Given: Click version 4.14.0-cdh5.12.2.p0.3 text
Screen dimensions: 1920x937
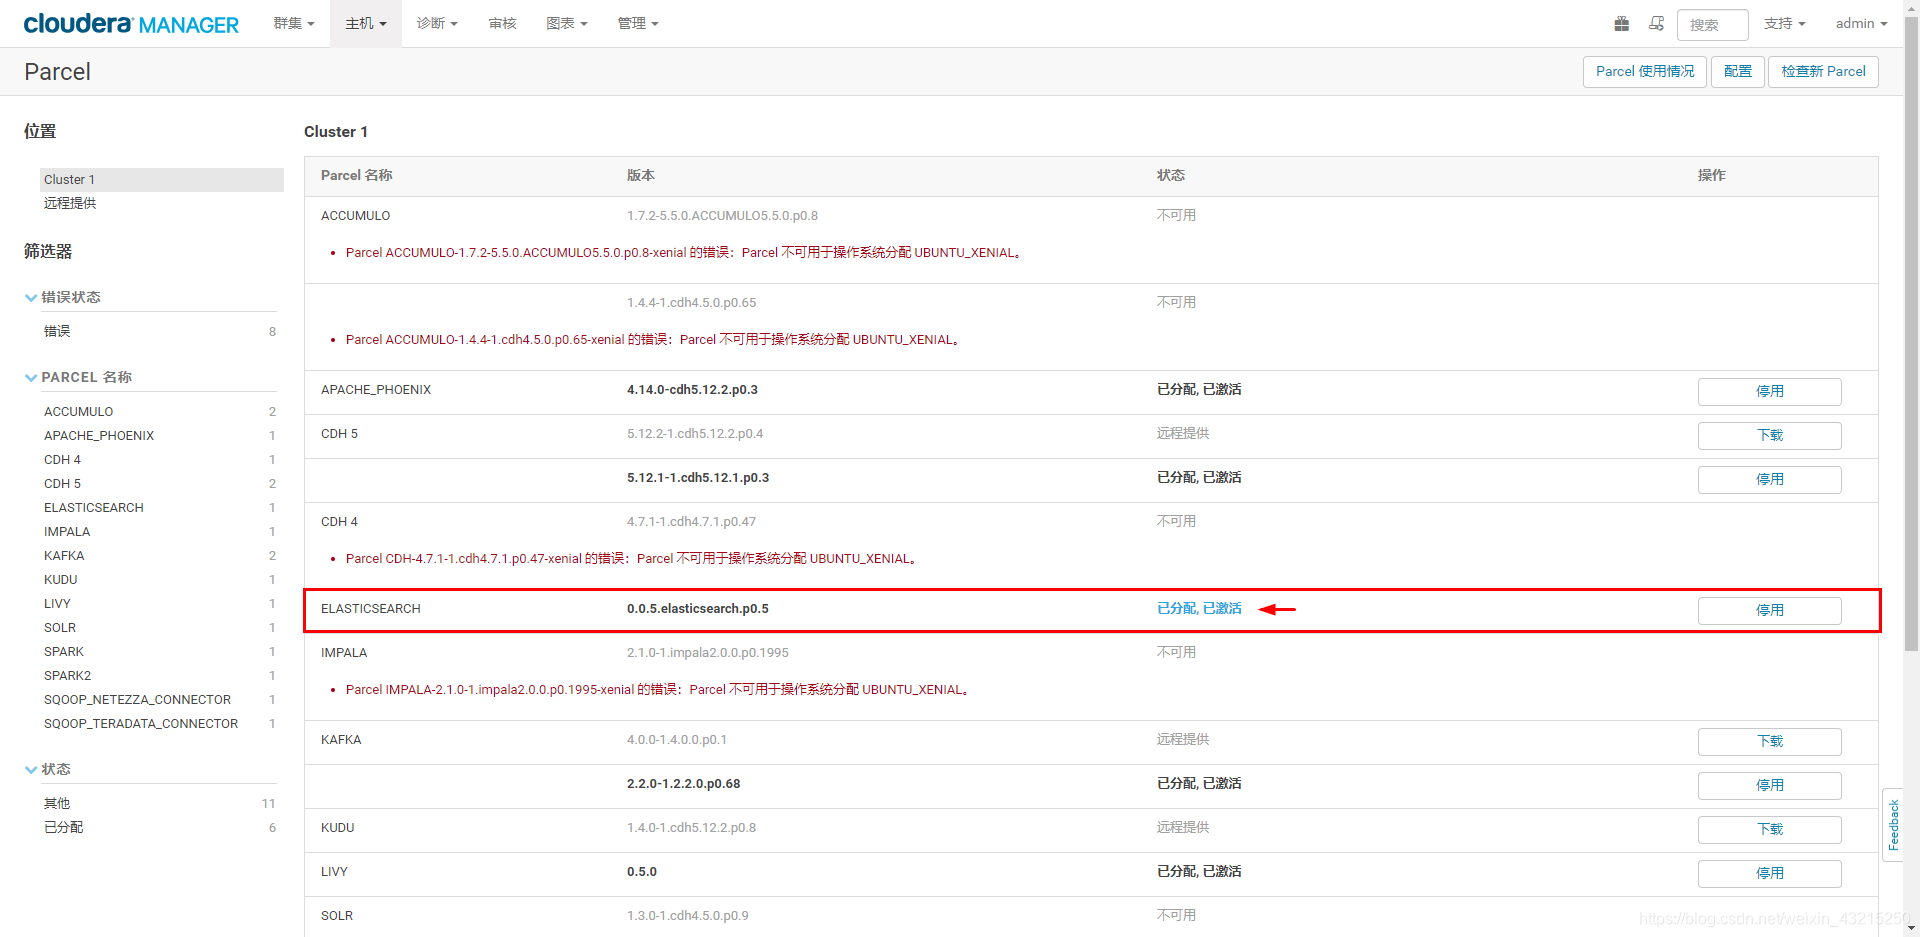Looking at the screenshot, I should pyautogui.click(x=692, y=390).
